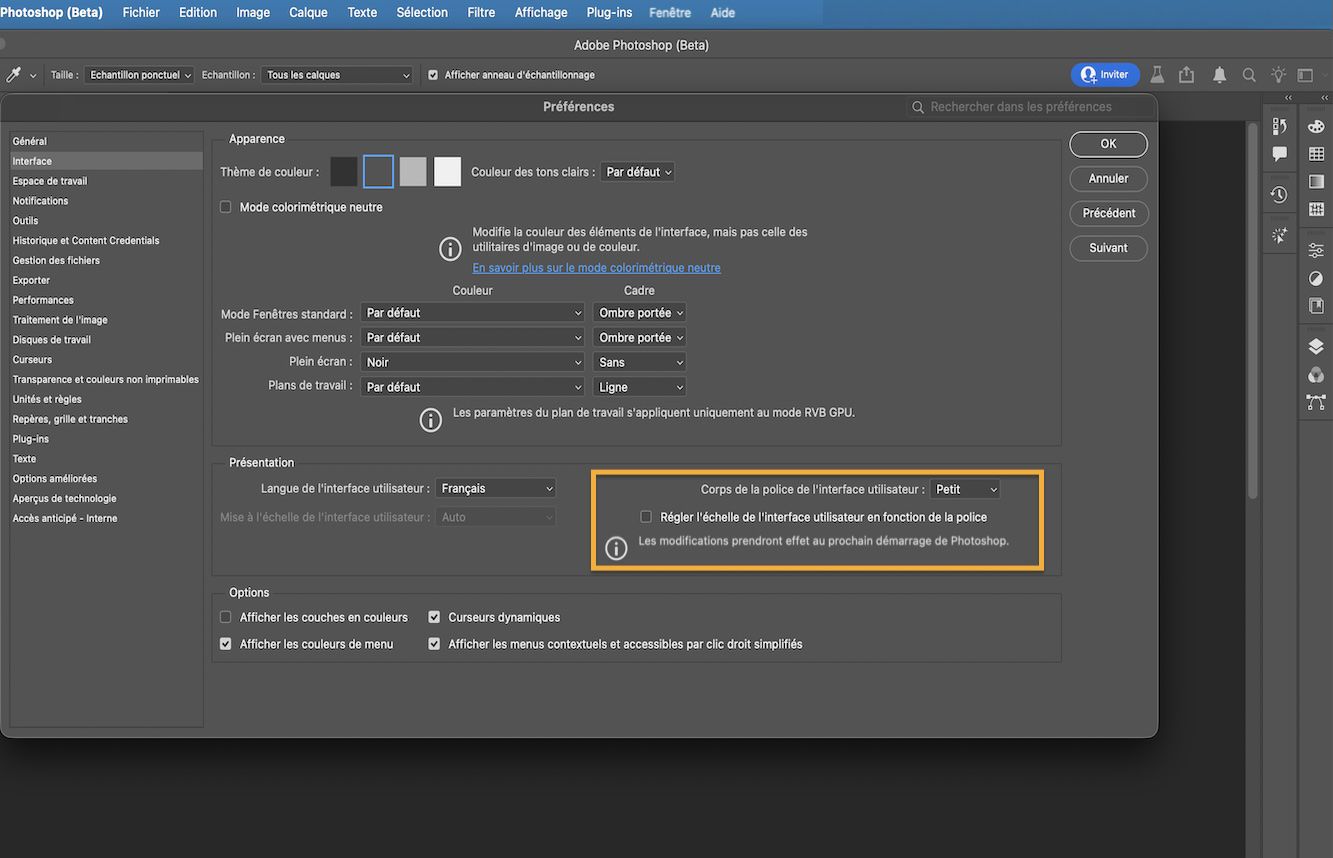Enable Mode colorimétrique neutre checkbox
1333x858 pixels.
tap(225, 207)
